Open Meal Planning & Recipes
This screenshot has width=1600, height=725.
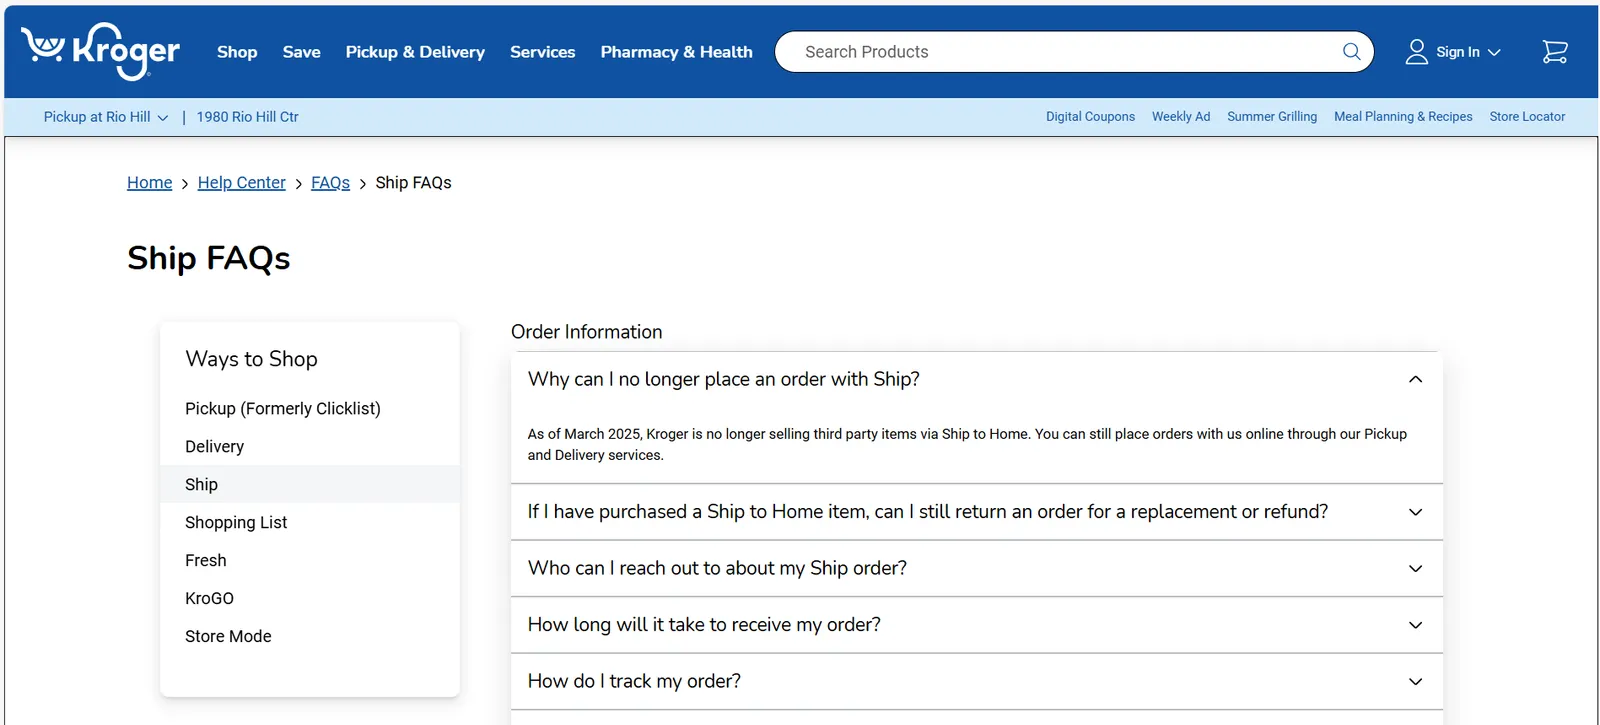pyautogui.click(x=1403, y=117)
